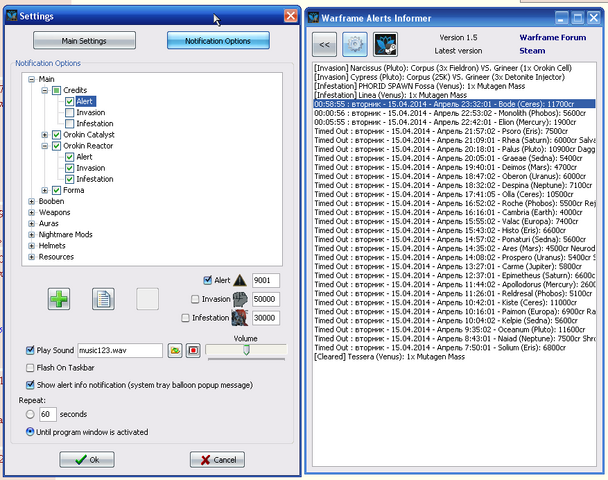Open the Warframe Forum link
This screenshot has height=480, width=608.
coord(553,38)
